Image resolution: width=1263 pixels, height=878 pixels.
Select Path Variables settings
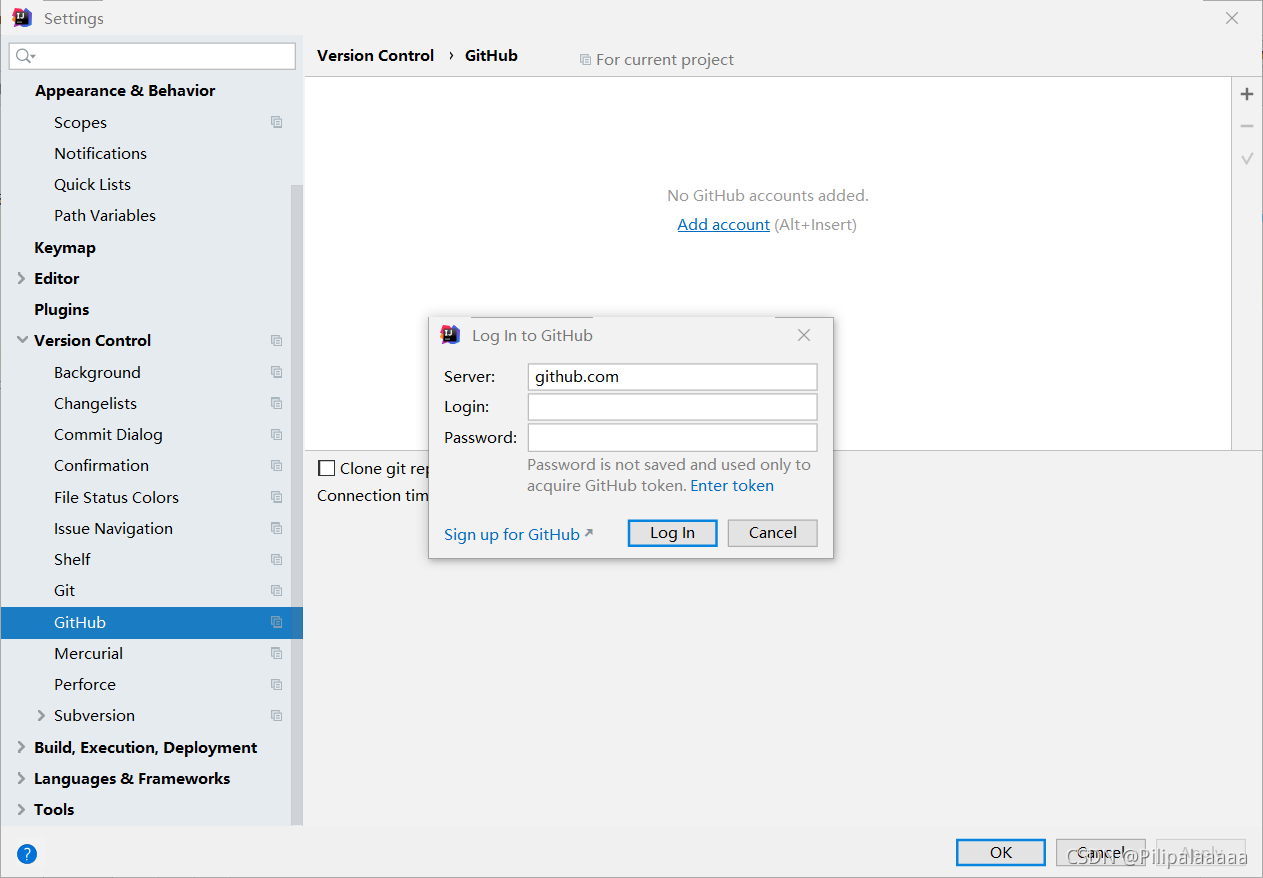[x=105, y=215]
